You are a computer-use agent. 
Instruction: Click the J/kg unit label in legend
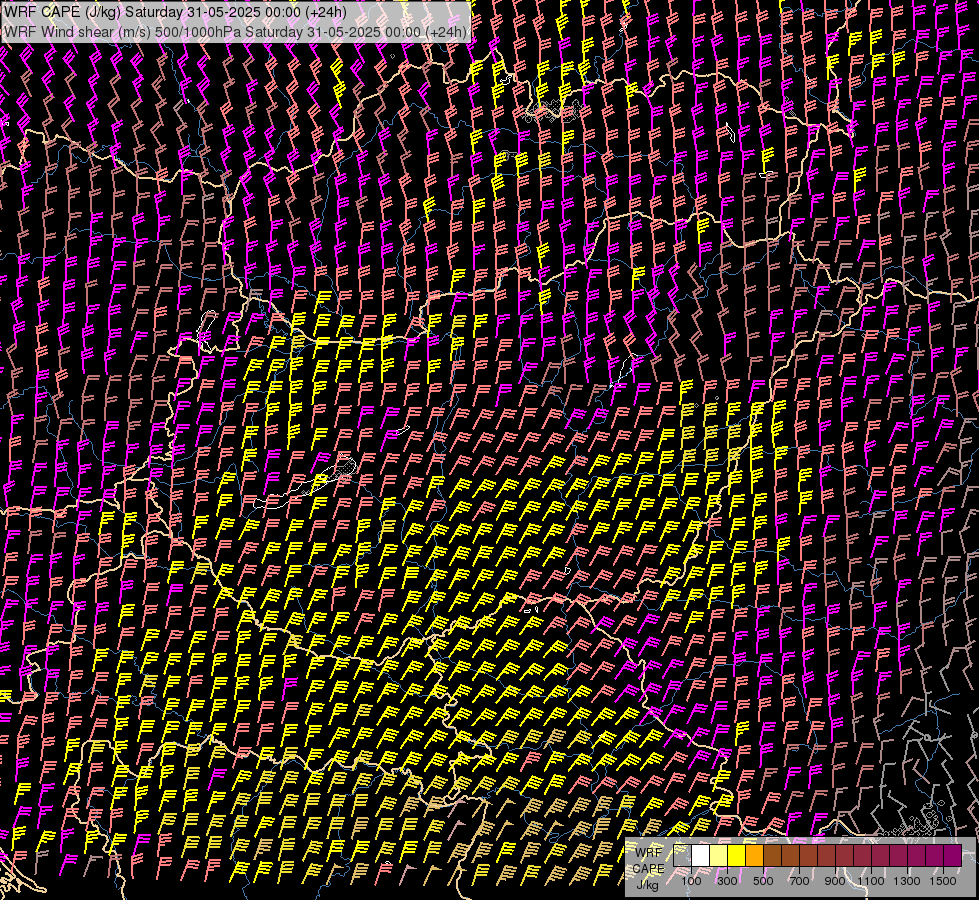click(x=647, y=885)
